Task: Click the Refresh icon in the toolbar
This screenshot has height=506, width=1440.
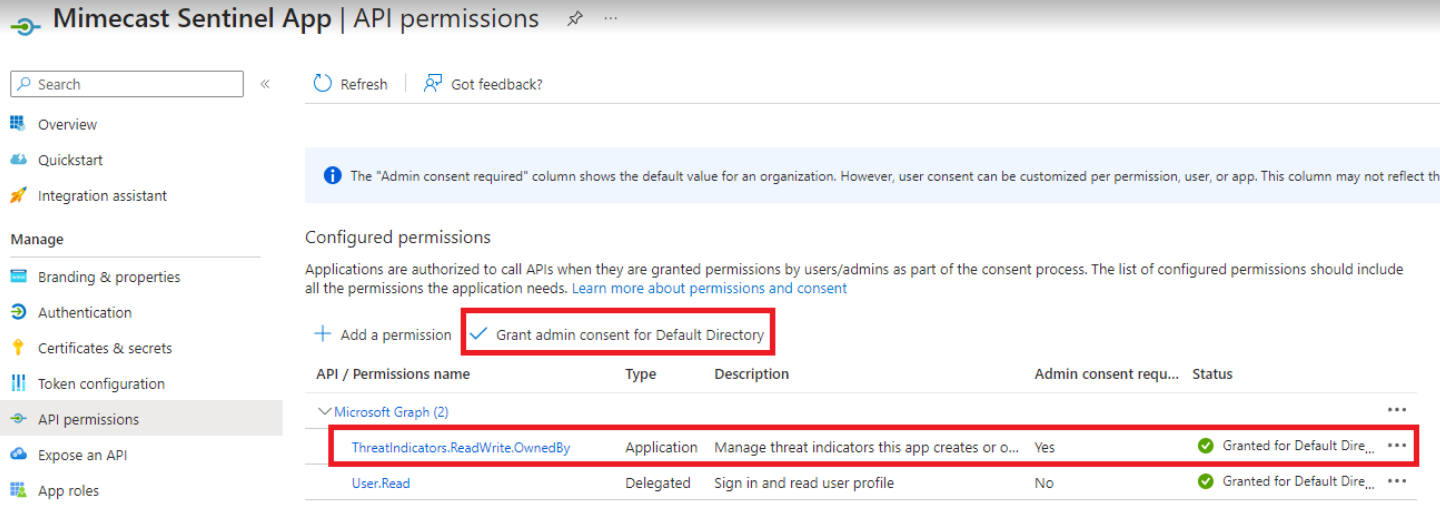Action: 323,84
